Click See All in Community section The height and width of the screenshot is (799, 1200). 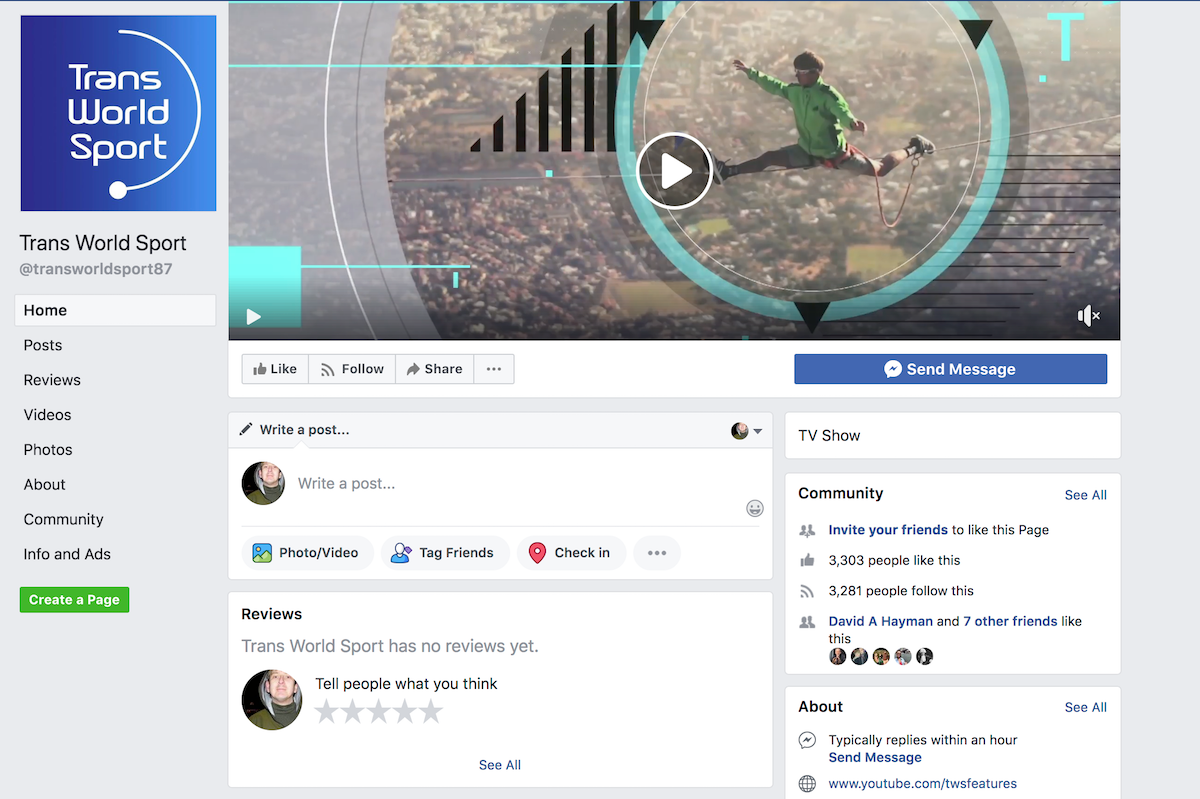coord(1085,495)
